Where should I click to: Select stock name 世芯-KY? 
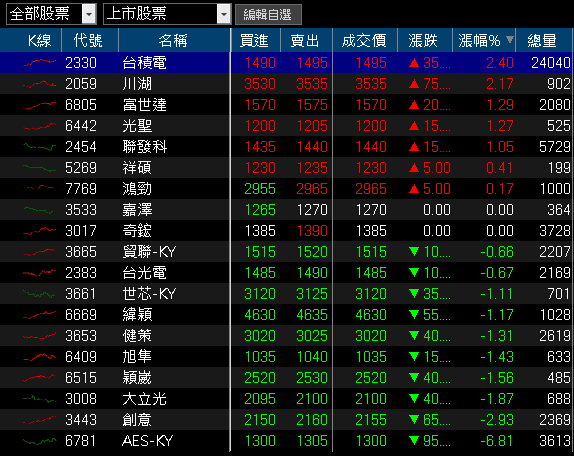149,294
